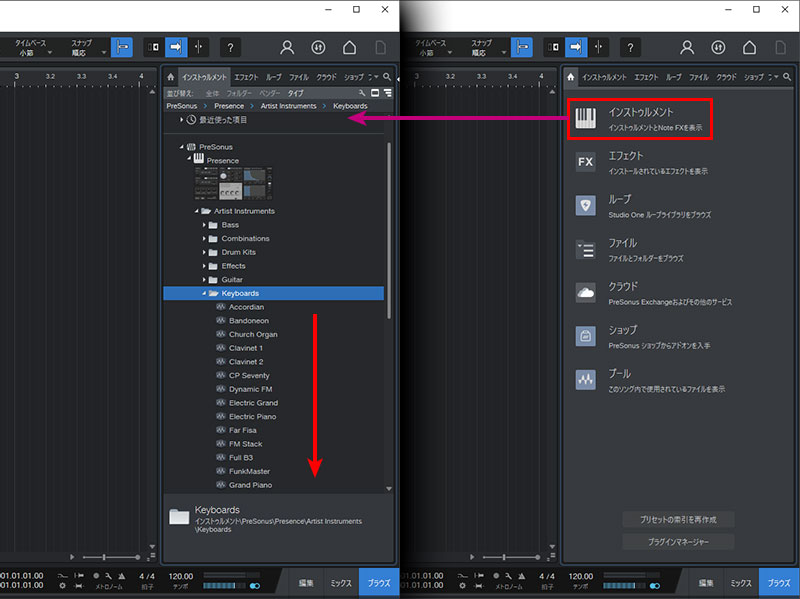
Task: Click the tempo value 120.00 in left window
Action: 181,576
